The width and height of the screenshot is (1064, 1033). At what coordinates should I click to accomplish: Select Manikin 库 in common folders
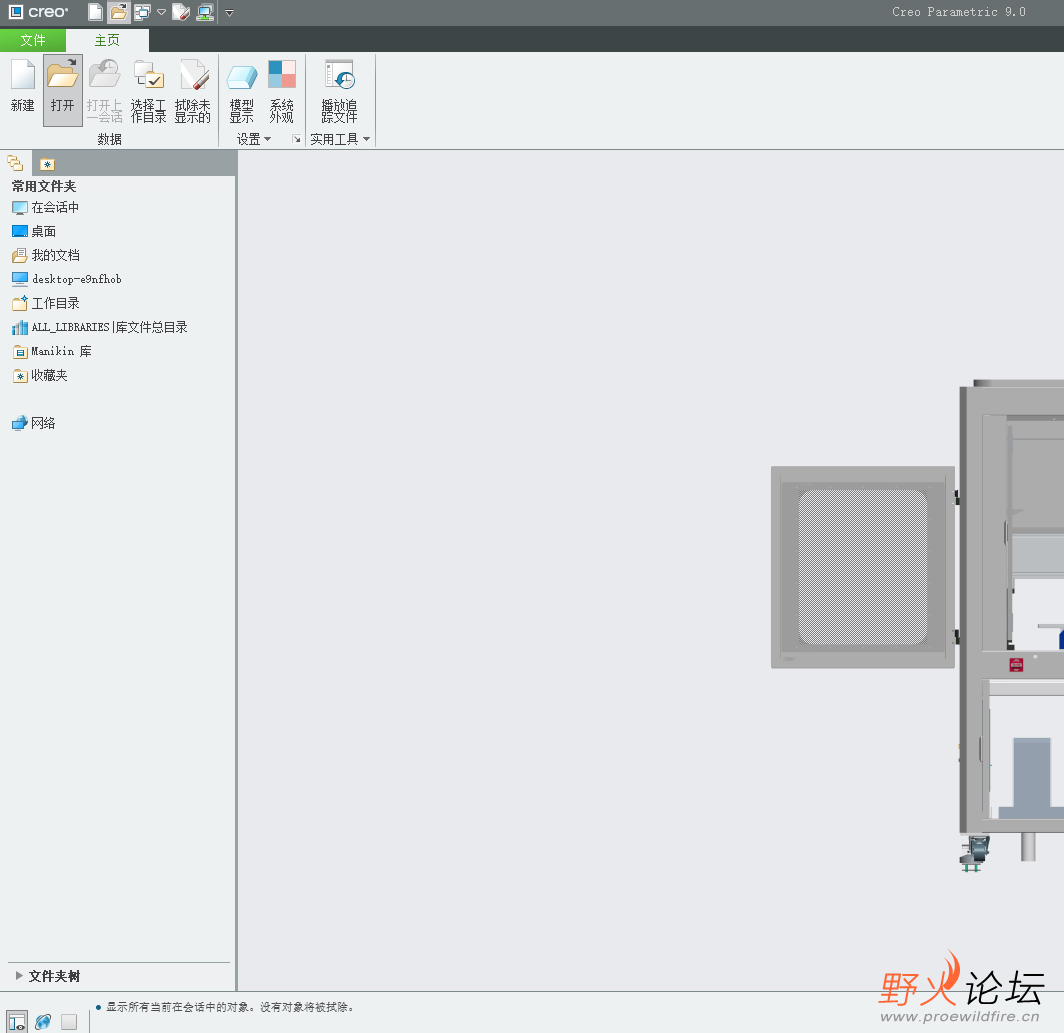52,352
